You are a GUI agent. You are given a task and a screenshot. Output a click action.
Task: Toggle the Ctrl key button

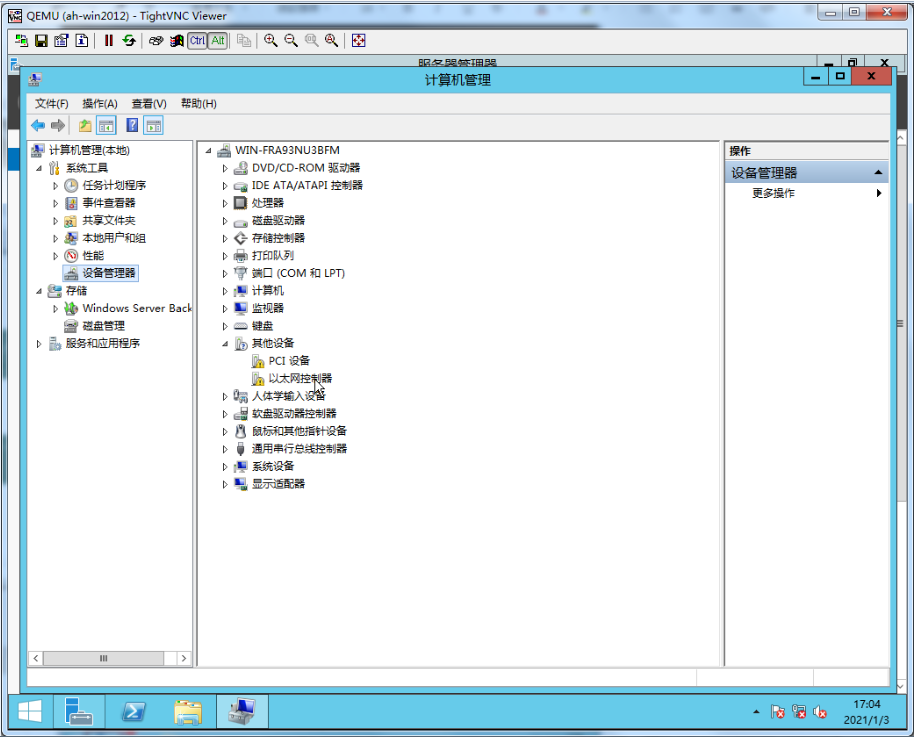pos(197,41)
